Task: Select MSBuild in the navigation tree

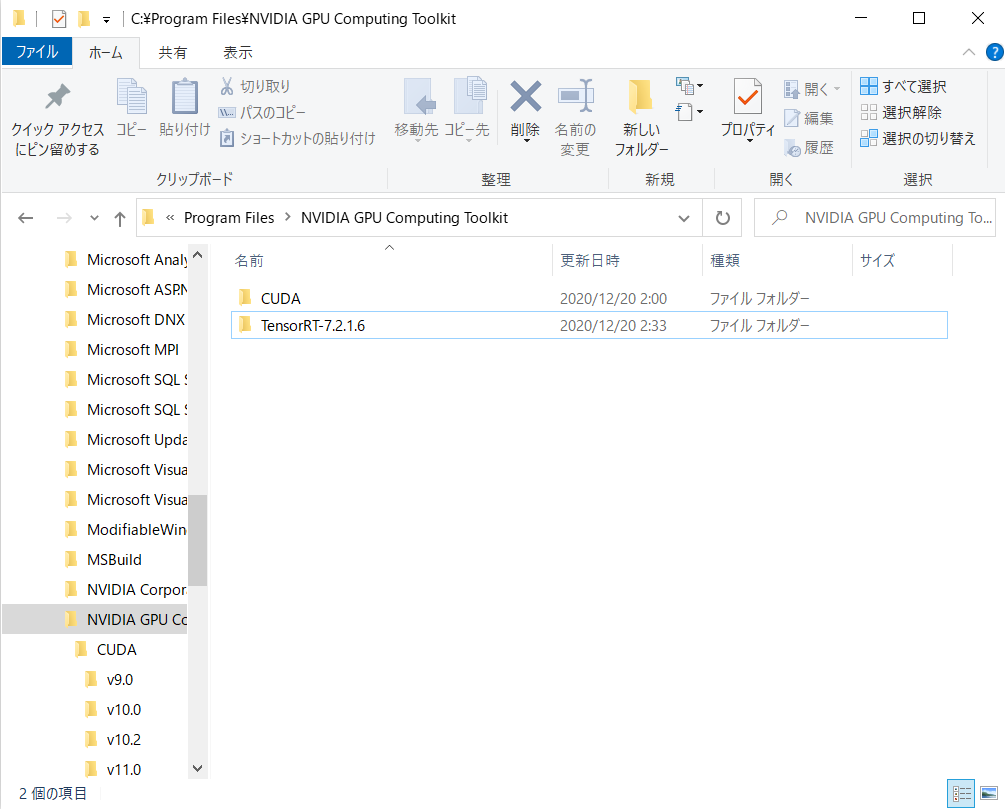Action: point(114,560)
